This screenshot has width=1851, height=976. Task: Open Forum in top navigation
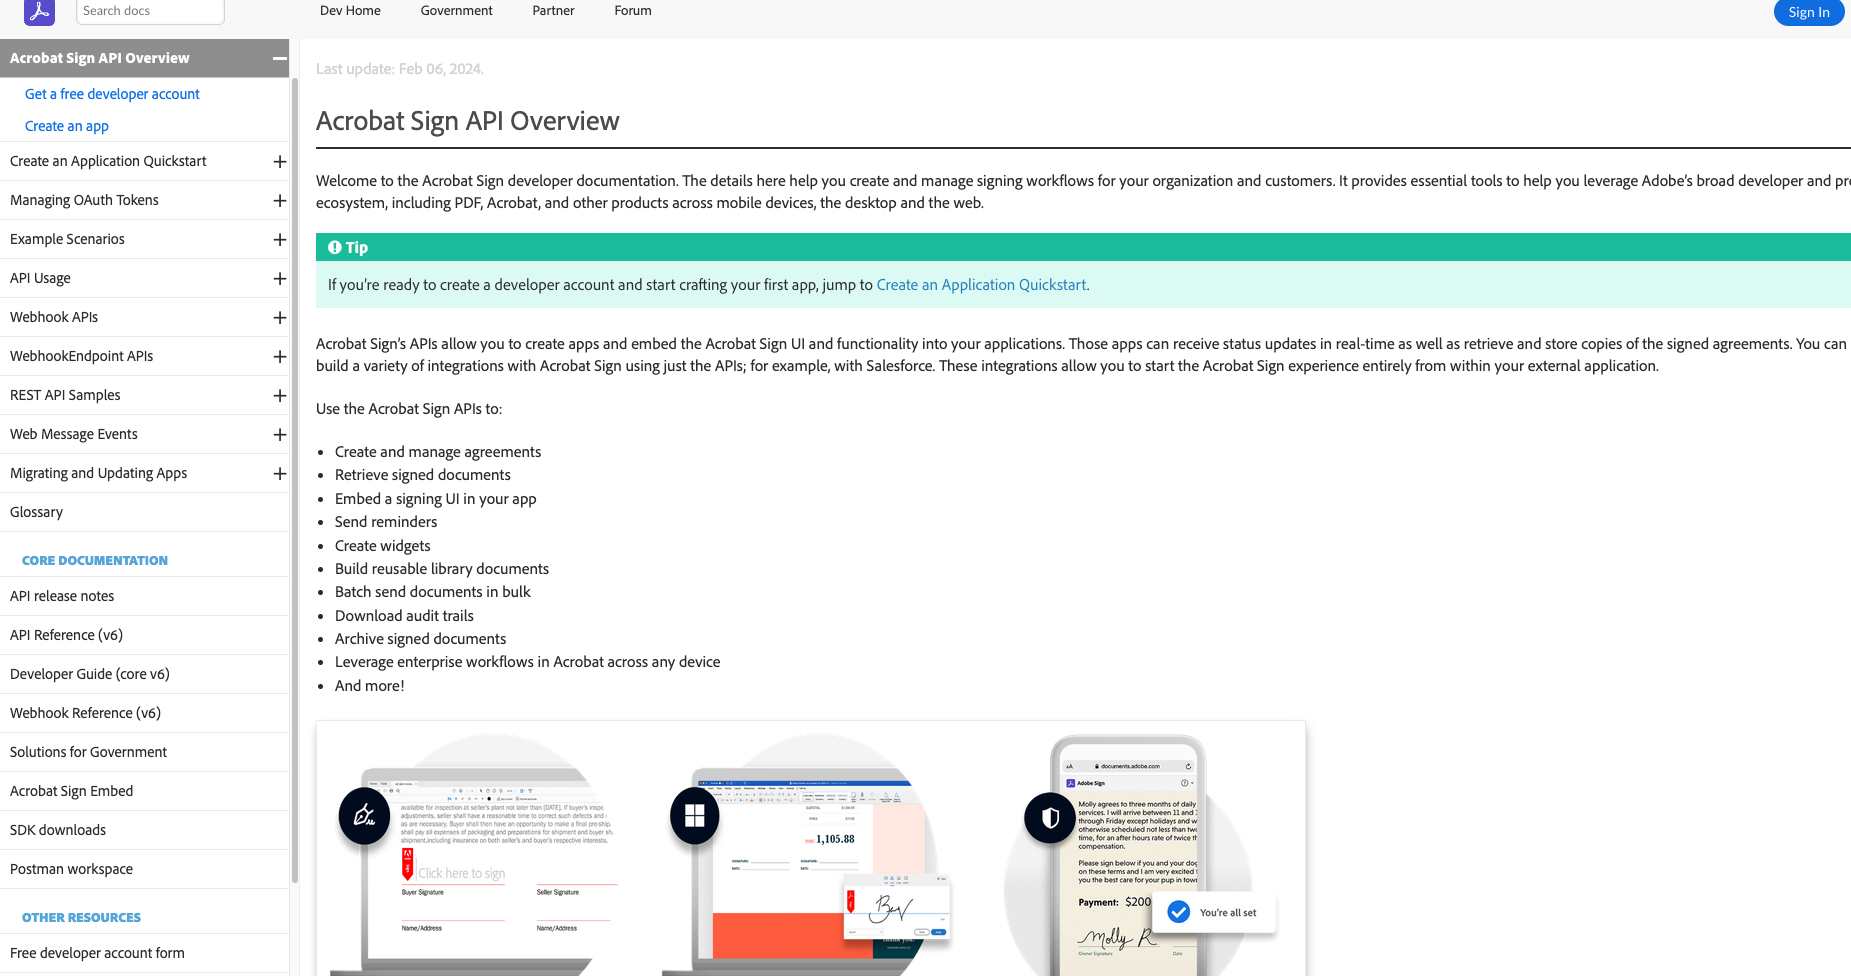point(633,11)
